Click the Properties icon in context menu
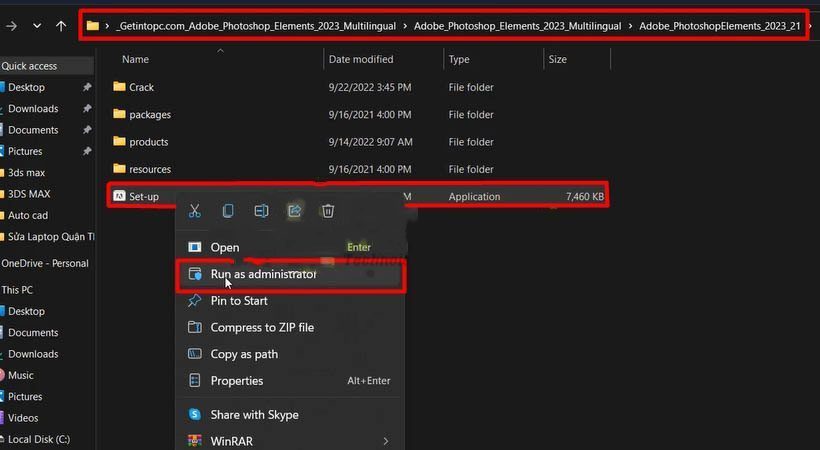The width and height of the screenshot is (820, 450). coord(195,380)
